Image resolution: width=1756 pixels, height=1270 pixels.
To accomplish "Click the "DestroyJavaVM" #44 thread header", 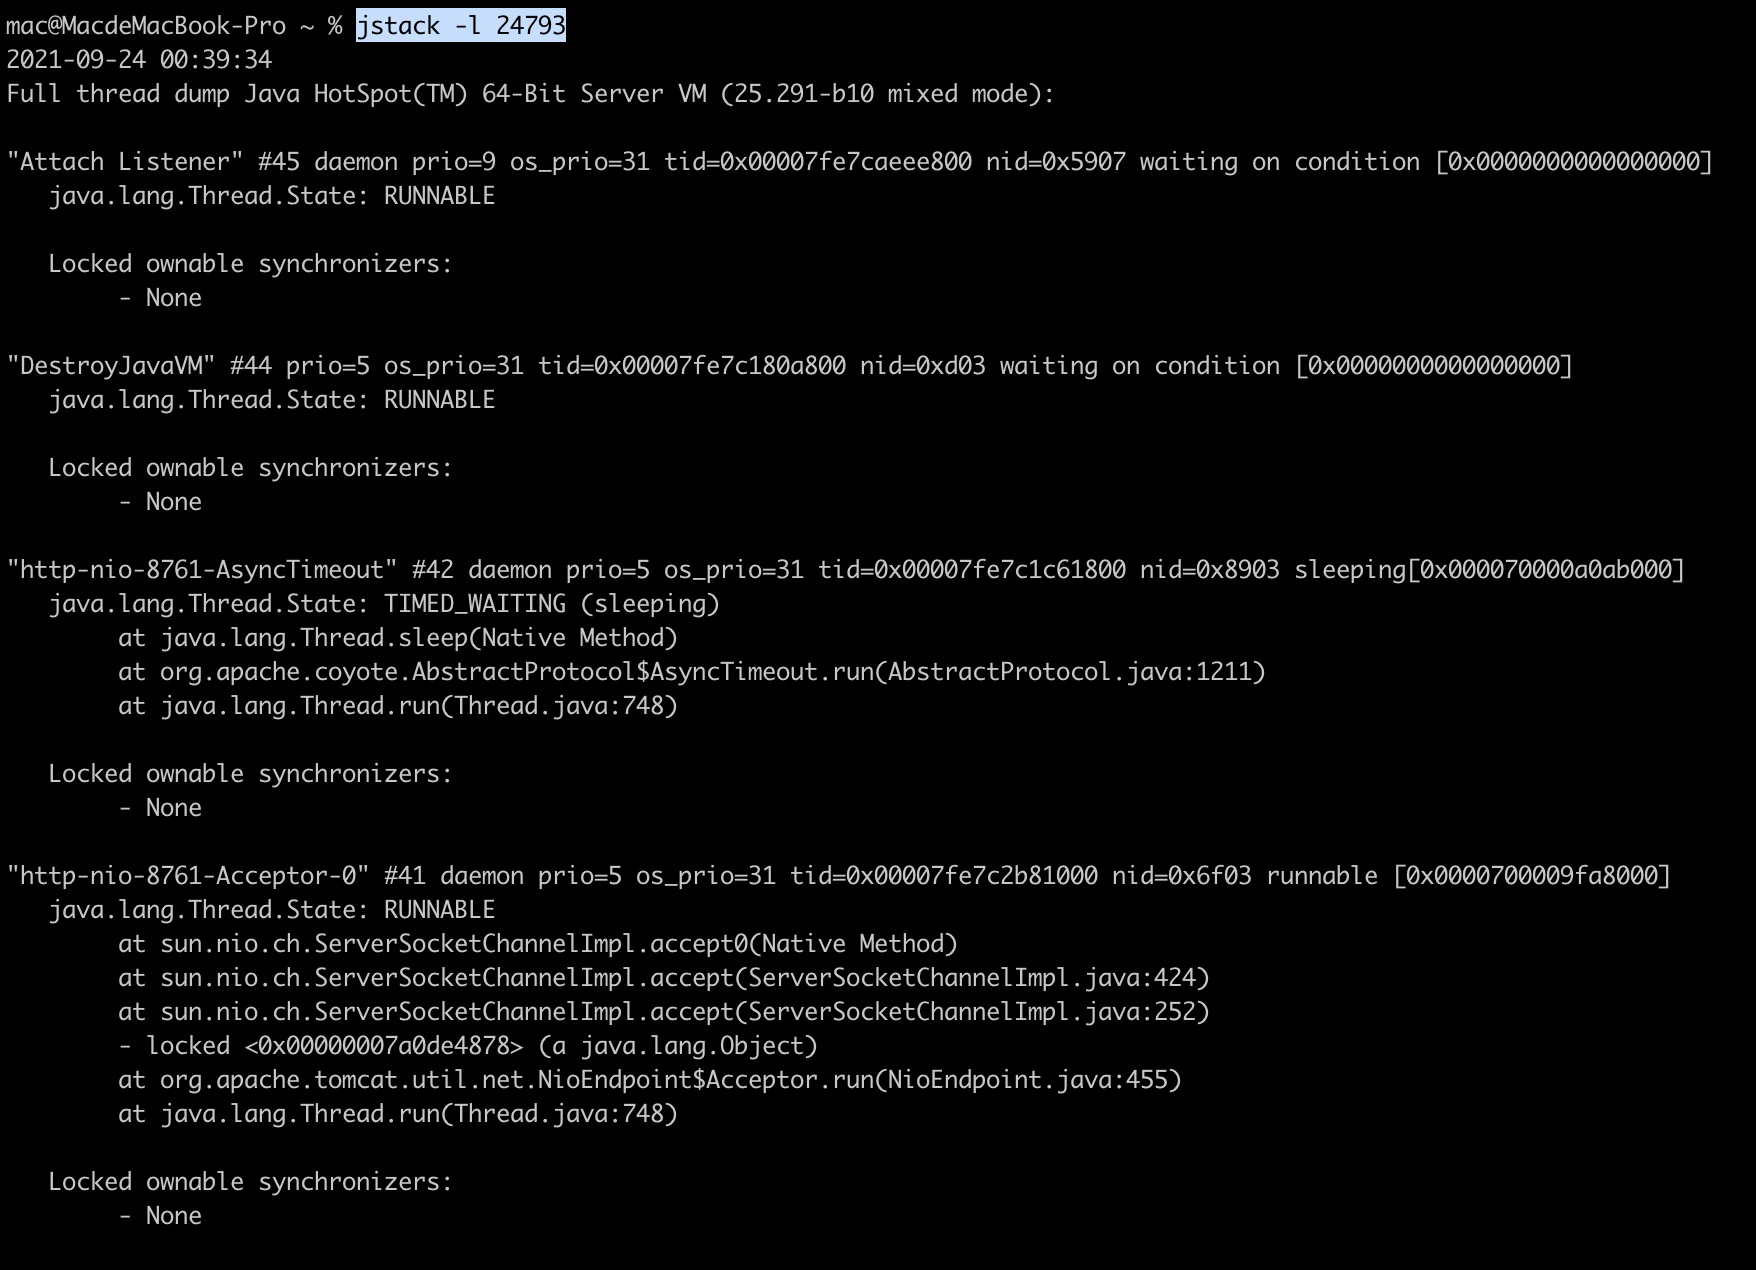I will 790,365.
